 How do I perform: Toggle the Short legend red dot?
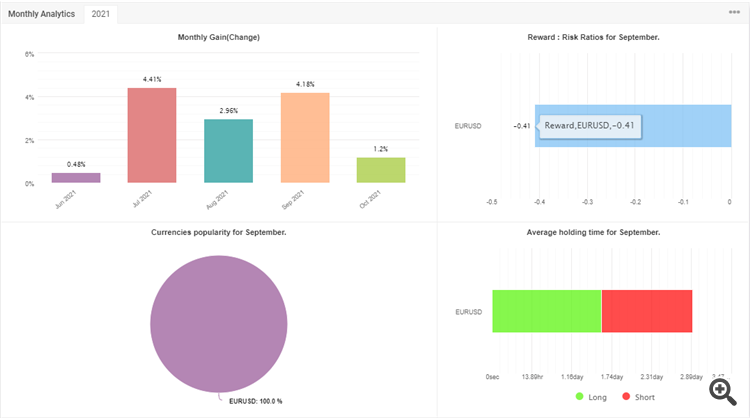[626, 396]
